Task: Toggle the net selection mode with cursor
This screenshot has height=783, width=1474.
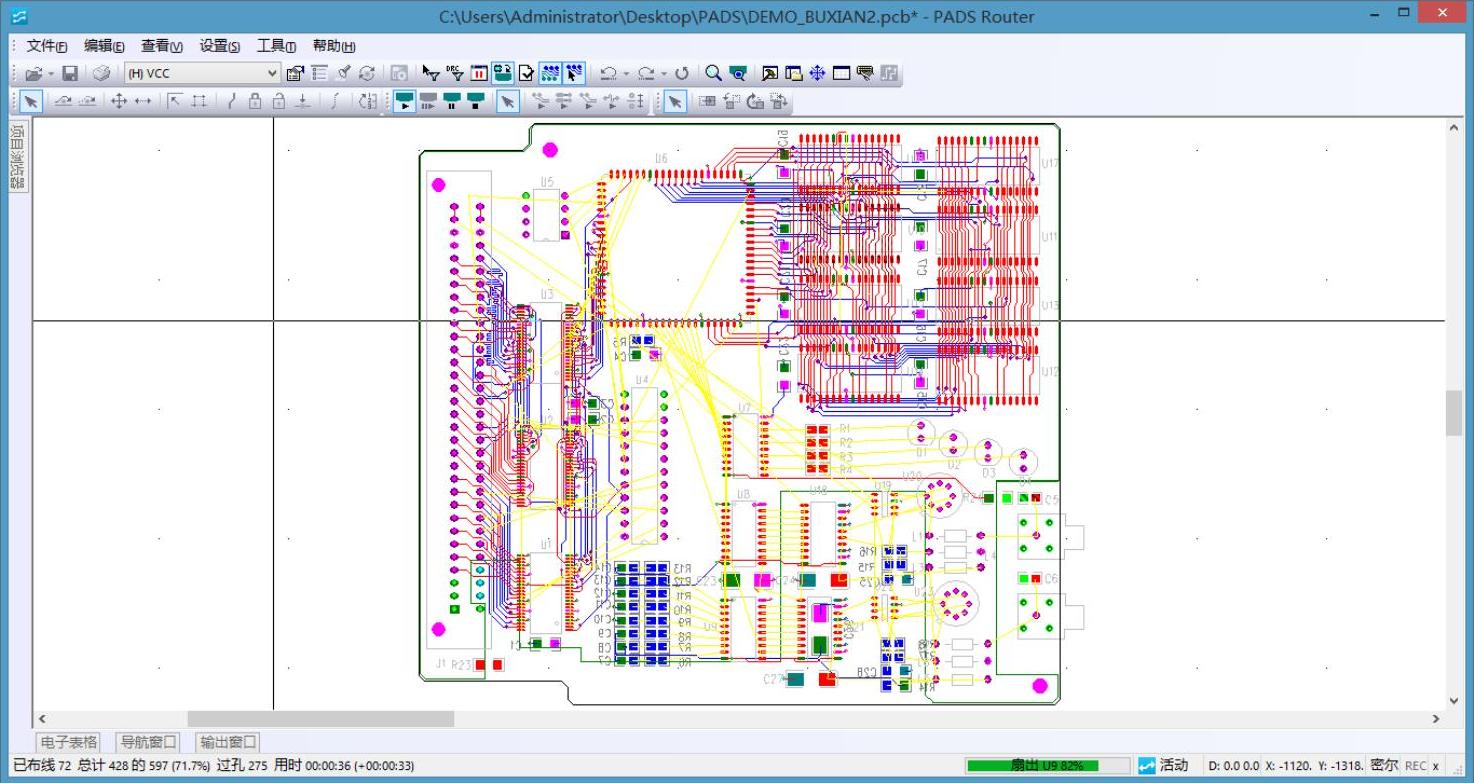Action: point(573,73)
